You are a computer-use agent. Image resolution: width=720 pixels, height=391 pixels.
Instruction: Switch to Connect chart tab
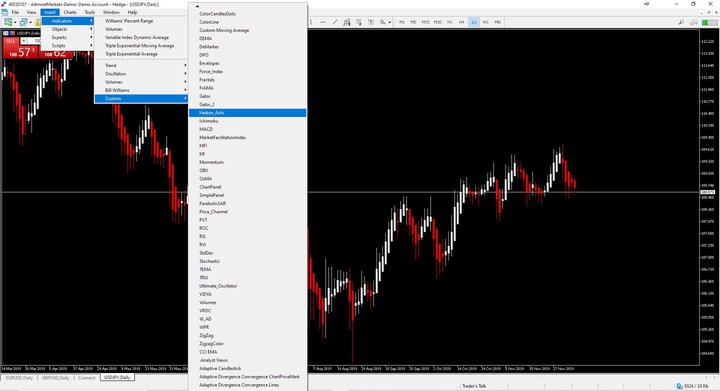[87, 378]
